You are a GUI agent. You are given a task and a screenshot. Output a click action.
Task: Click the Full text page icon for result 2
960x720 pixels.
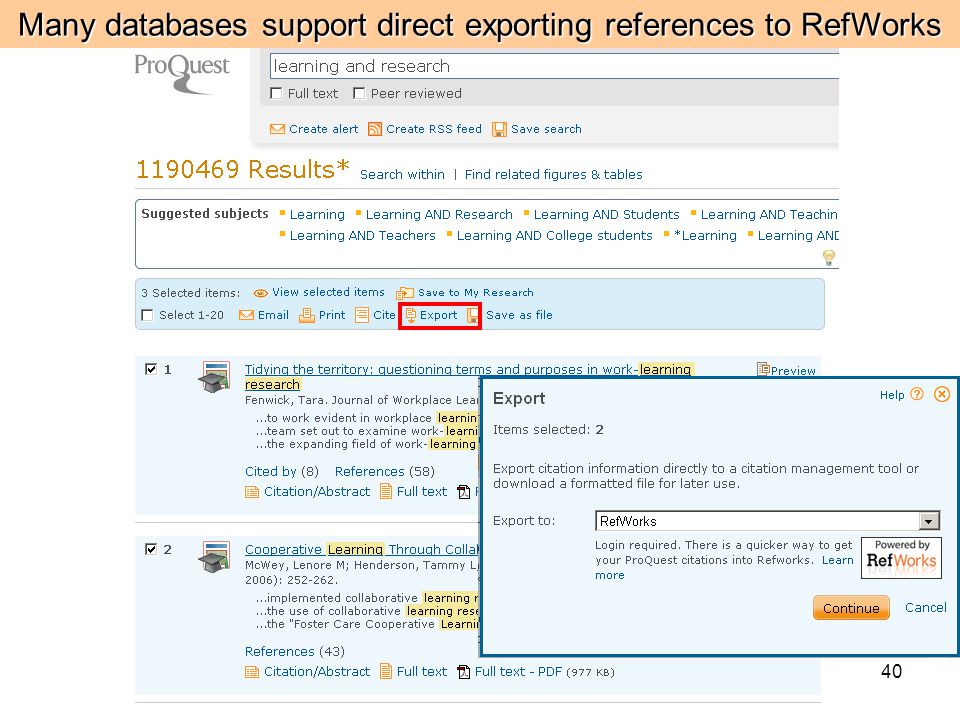coord(386,671)
